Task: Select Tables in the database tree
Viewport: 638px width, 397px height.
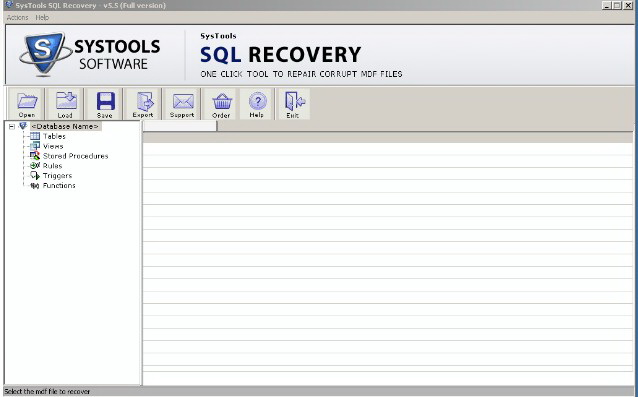Action: [x=54, y=136]
